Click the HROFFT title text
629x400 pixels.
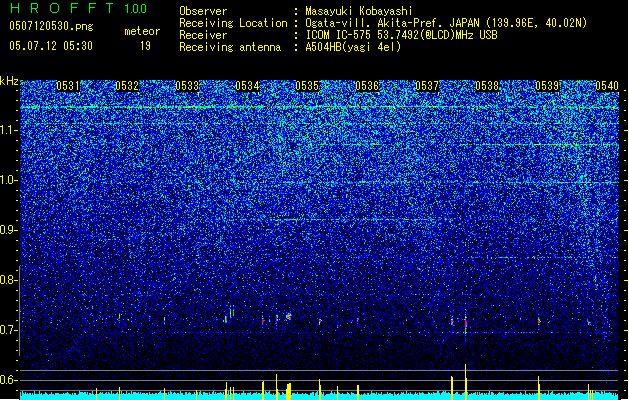pos(62,8)
